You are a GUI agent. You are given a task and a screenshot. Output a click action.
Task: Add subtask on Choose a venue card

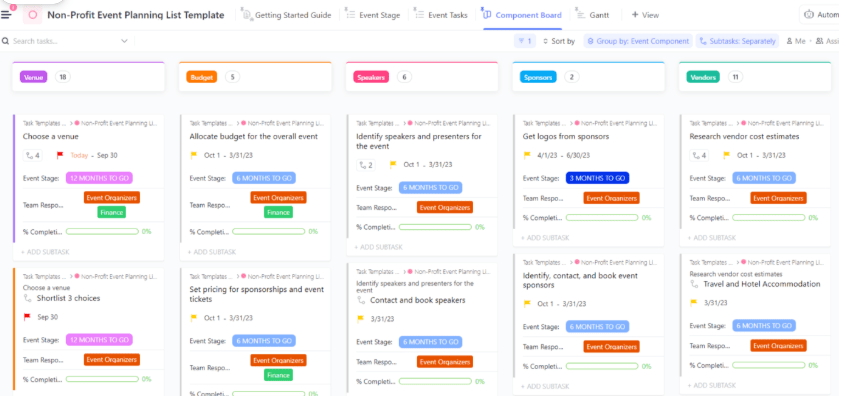click(45, 252)
